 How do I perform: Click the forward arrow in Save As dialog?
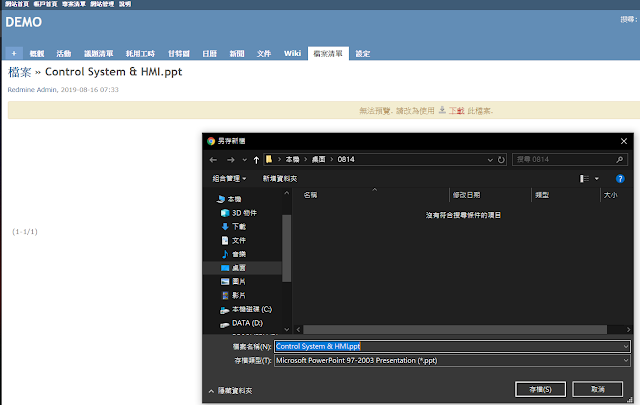click(x=231, y=160)
